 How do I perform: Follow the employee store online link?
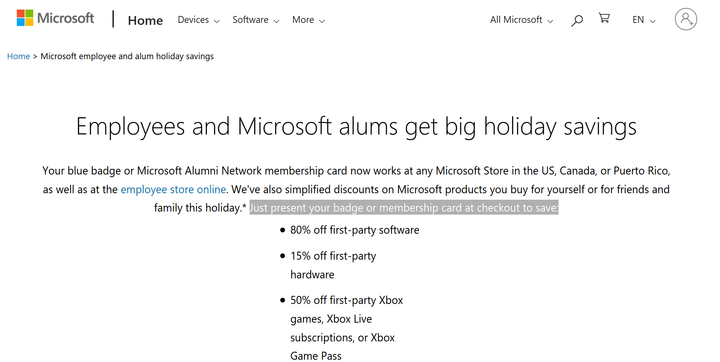pos(173,189)
